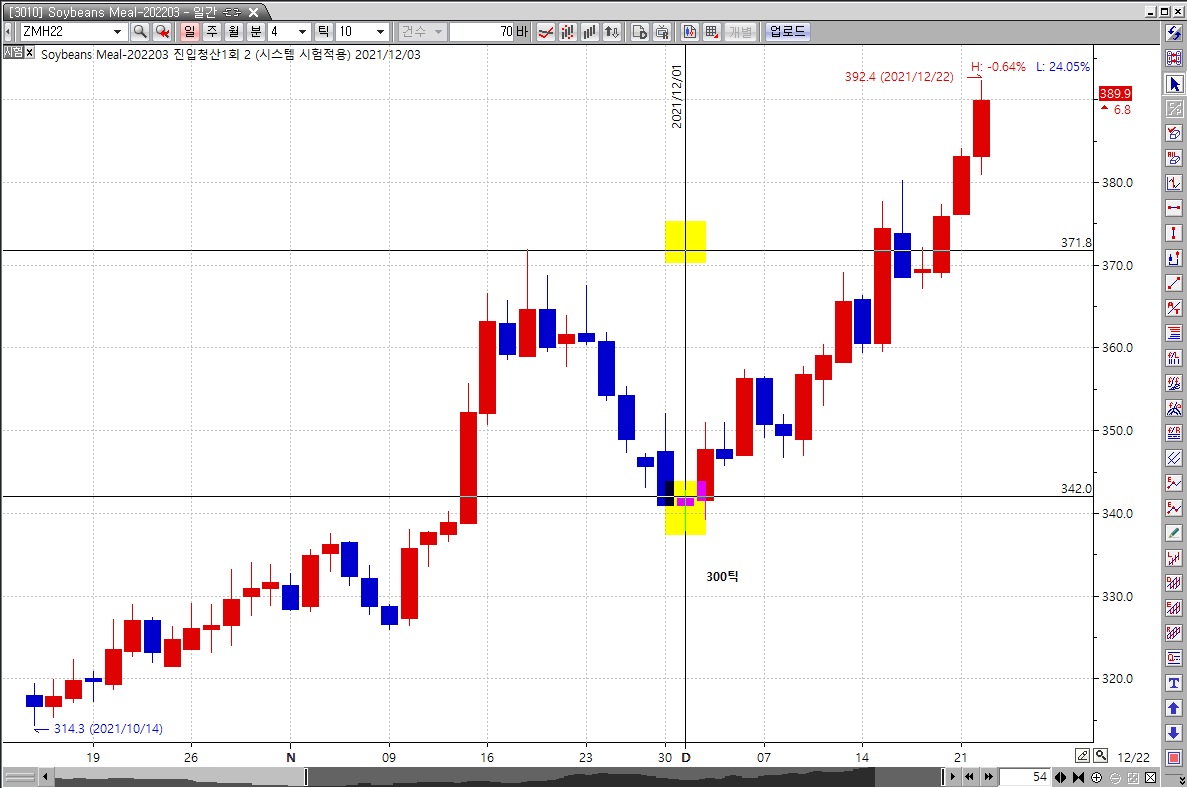The height and width of the screenshot is (788, 1187).
Task: Close the Soybeans Meal chart tab
Action: click(253, 12)
